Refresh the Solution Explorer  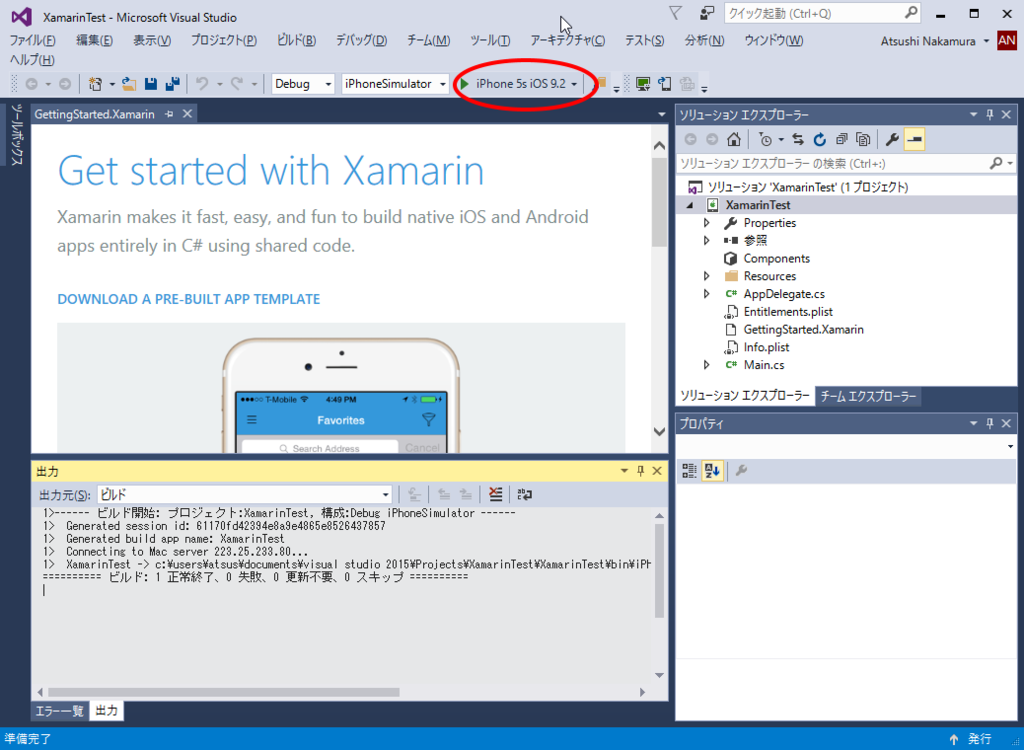pyautogui.click(x=820, y=139)
